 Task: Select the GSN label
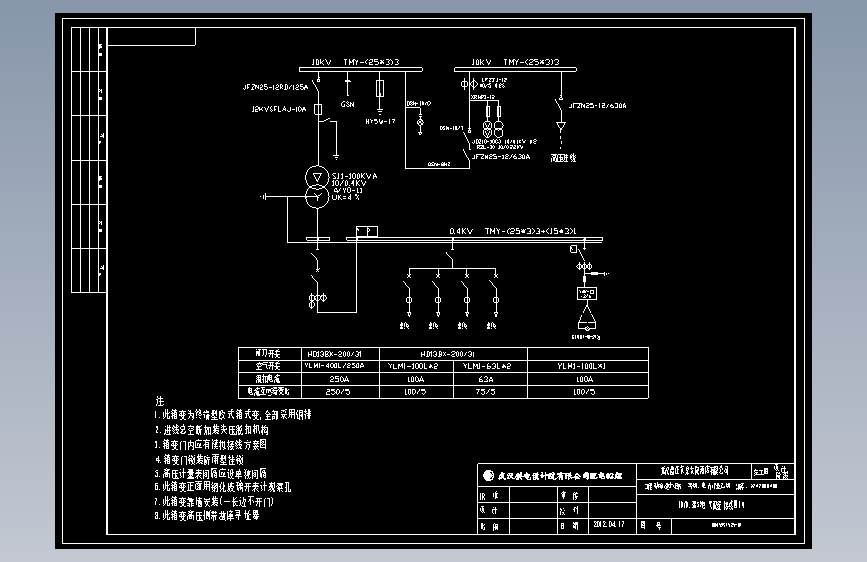[x=347, y=104]
